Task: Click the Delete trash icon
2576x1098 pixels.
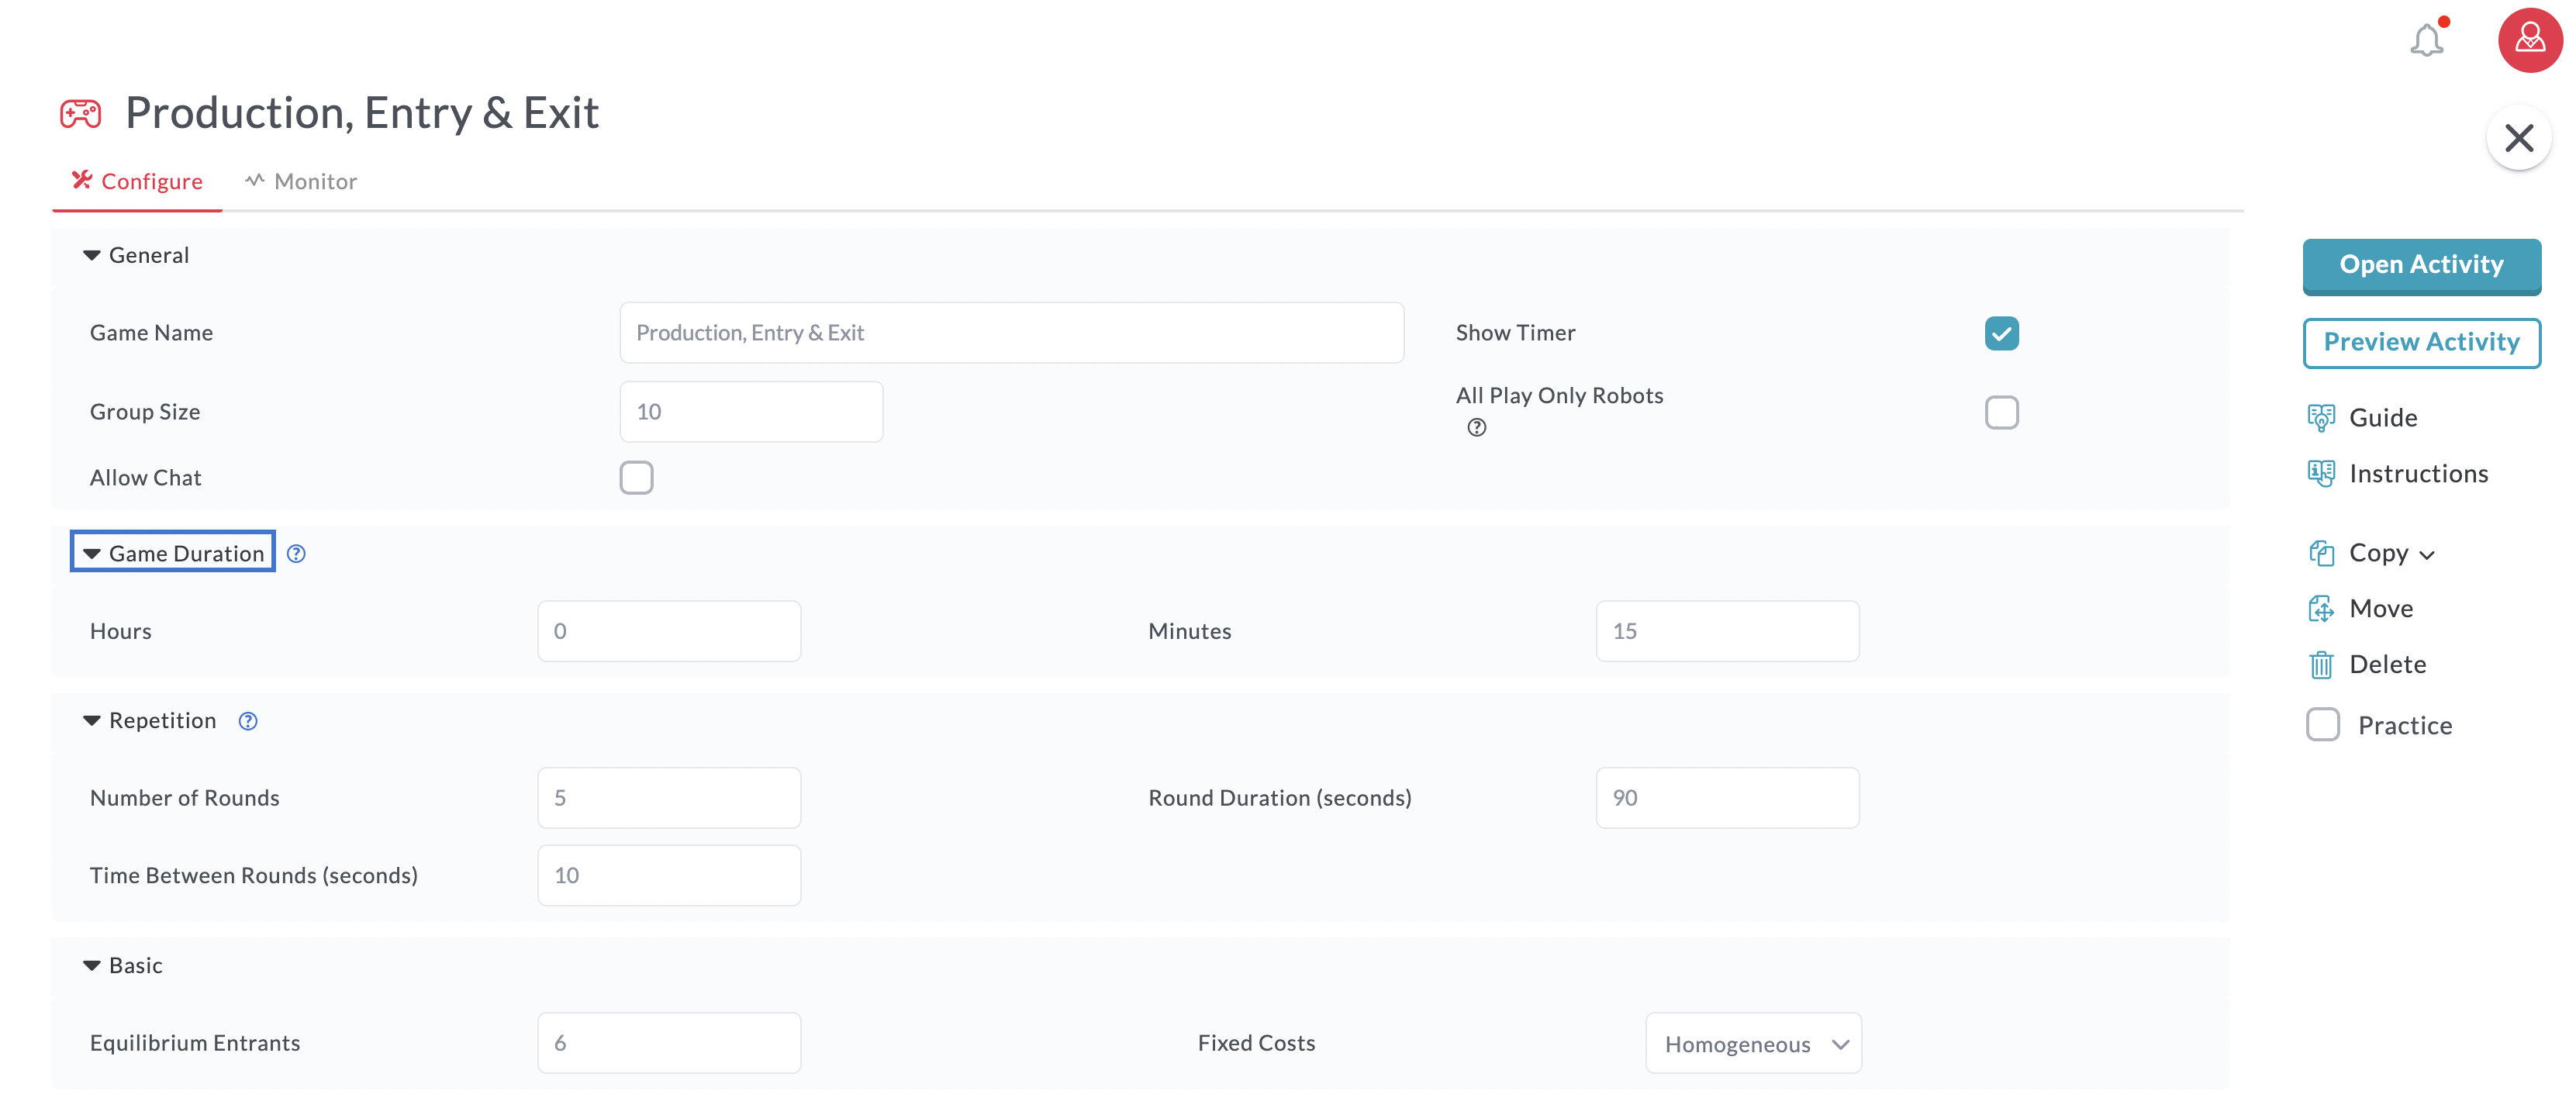Action: pos(2321,665)
